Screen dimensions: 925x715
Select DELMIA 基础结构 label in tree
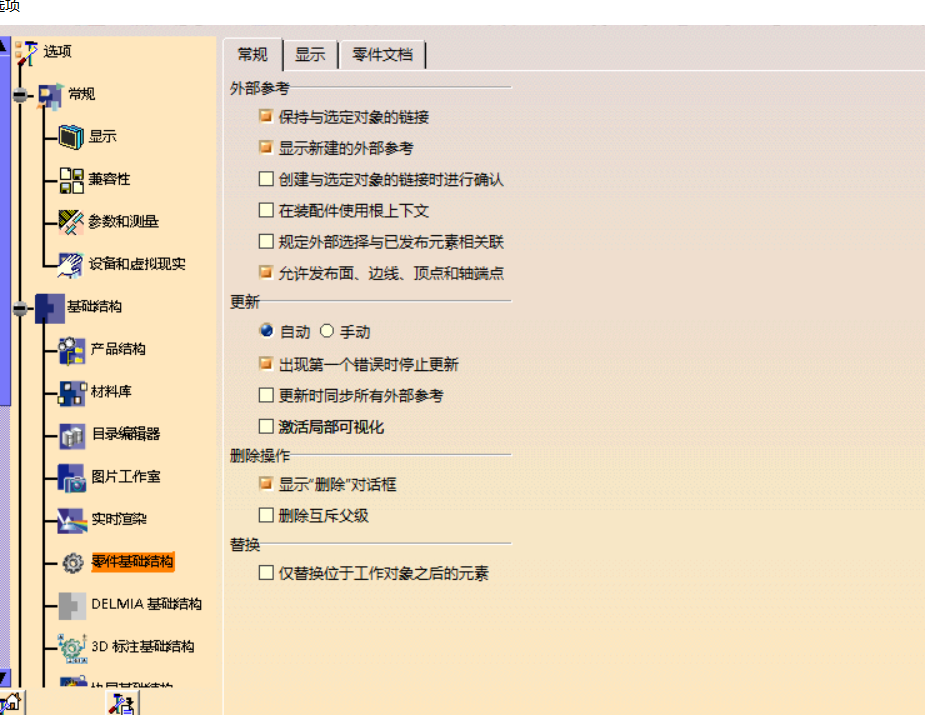146,605
